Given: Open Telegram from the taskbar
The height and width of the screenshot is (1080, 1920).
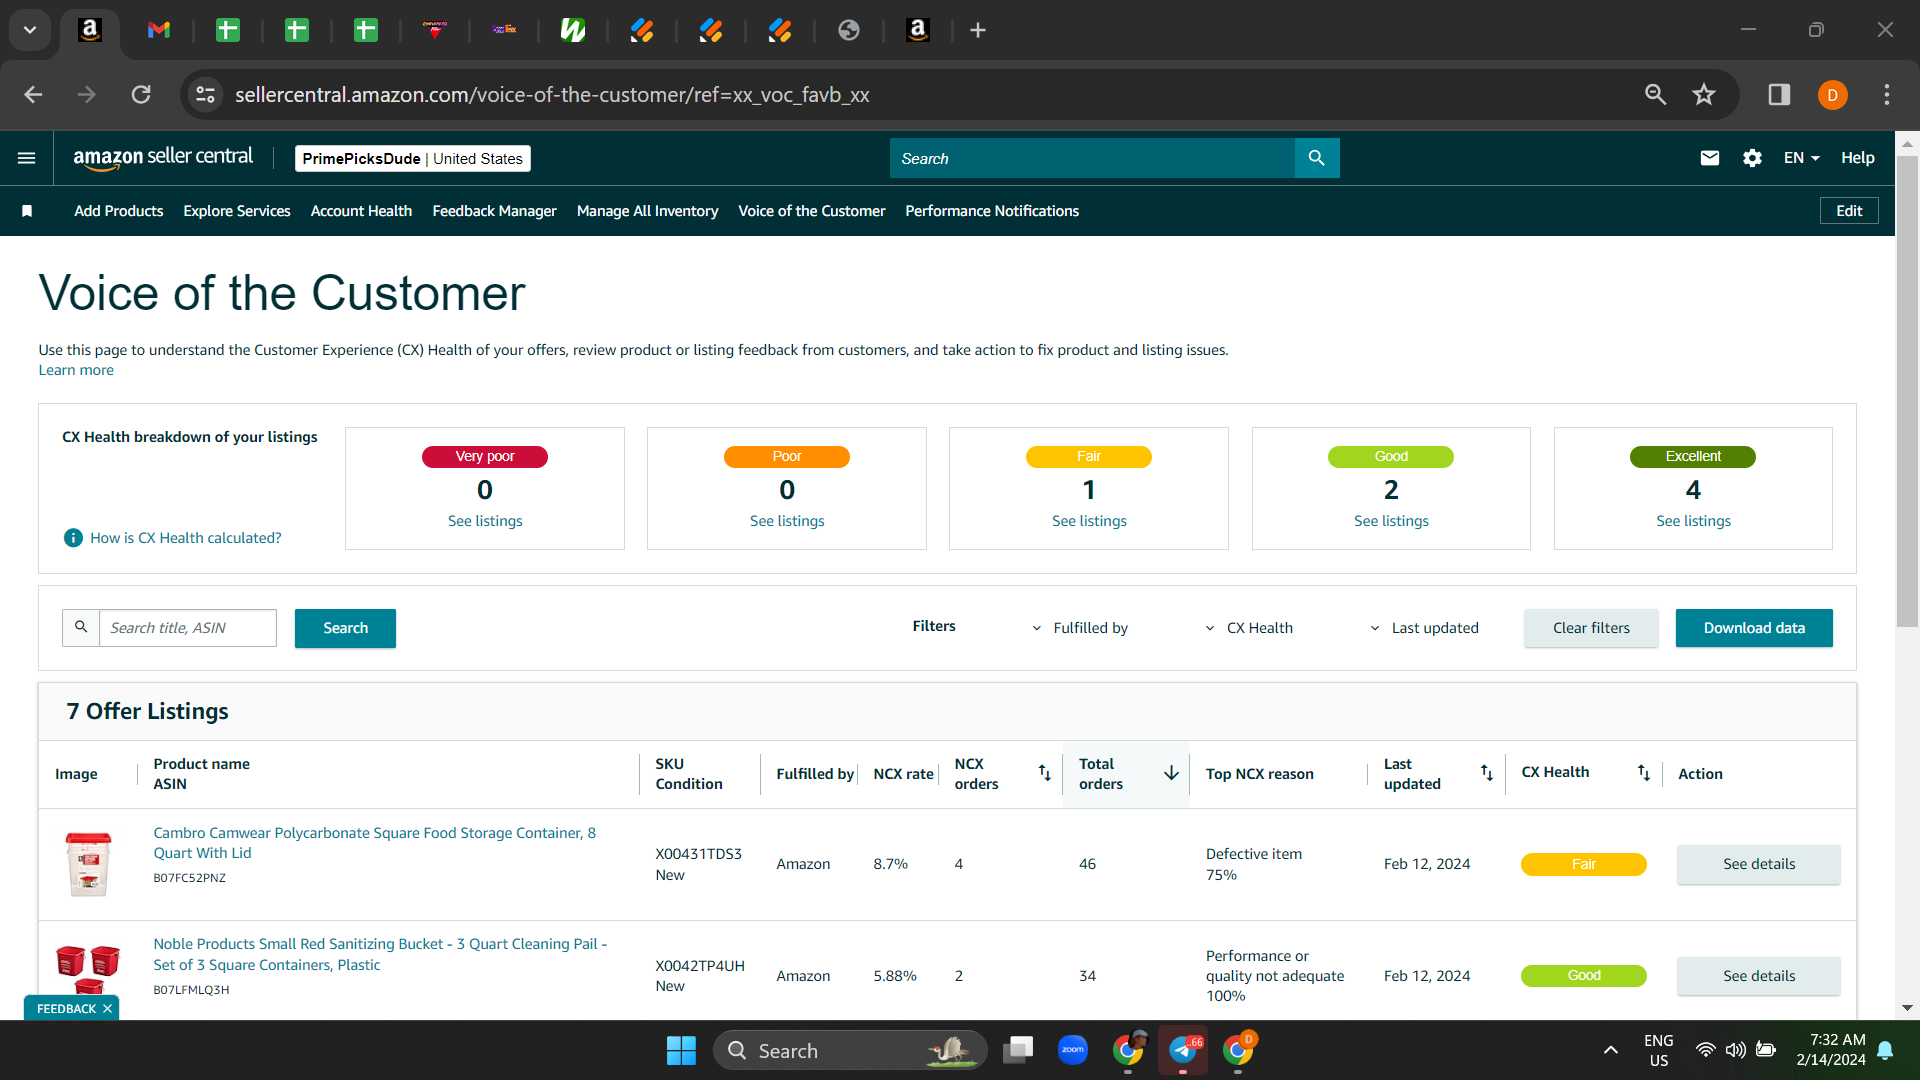Looking at the screenshot, I should pyautogui.click(x=1183, y=1050).
